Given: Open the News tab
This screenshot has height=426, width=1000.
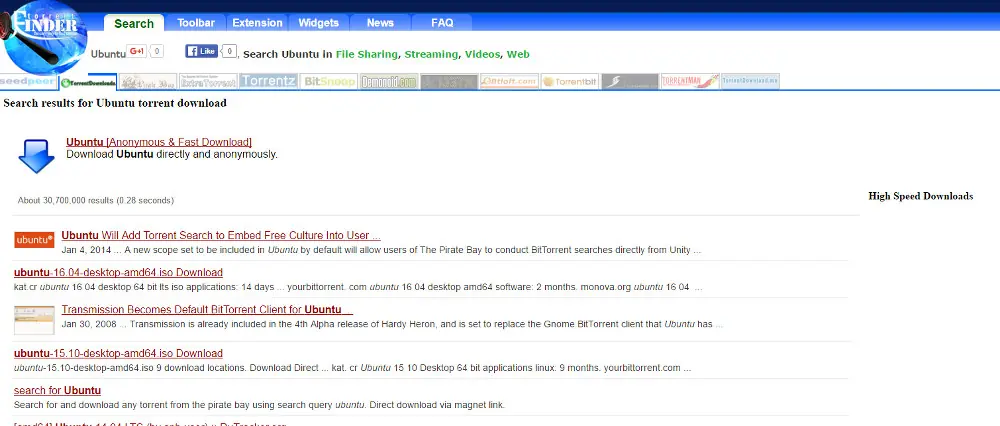Looking at the screenshot, I should point(380,23).
